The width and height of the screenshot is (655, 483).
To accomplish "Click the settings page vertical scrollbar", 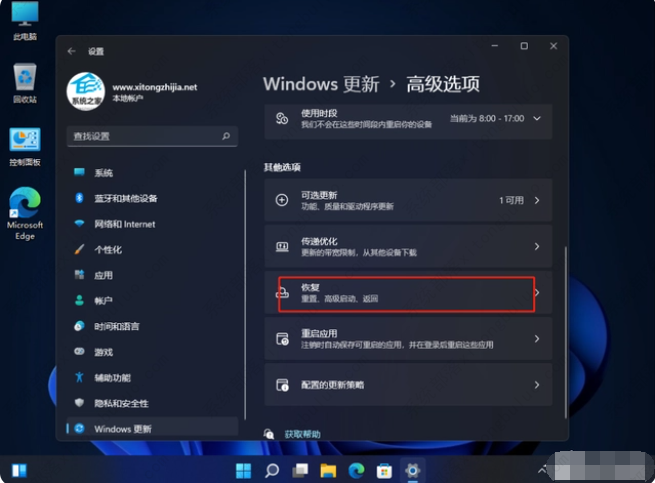I will click(x=566, y=300).
